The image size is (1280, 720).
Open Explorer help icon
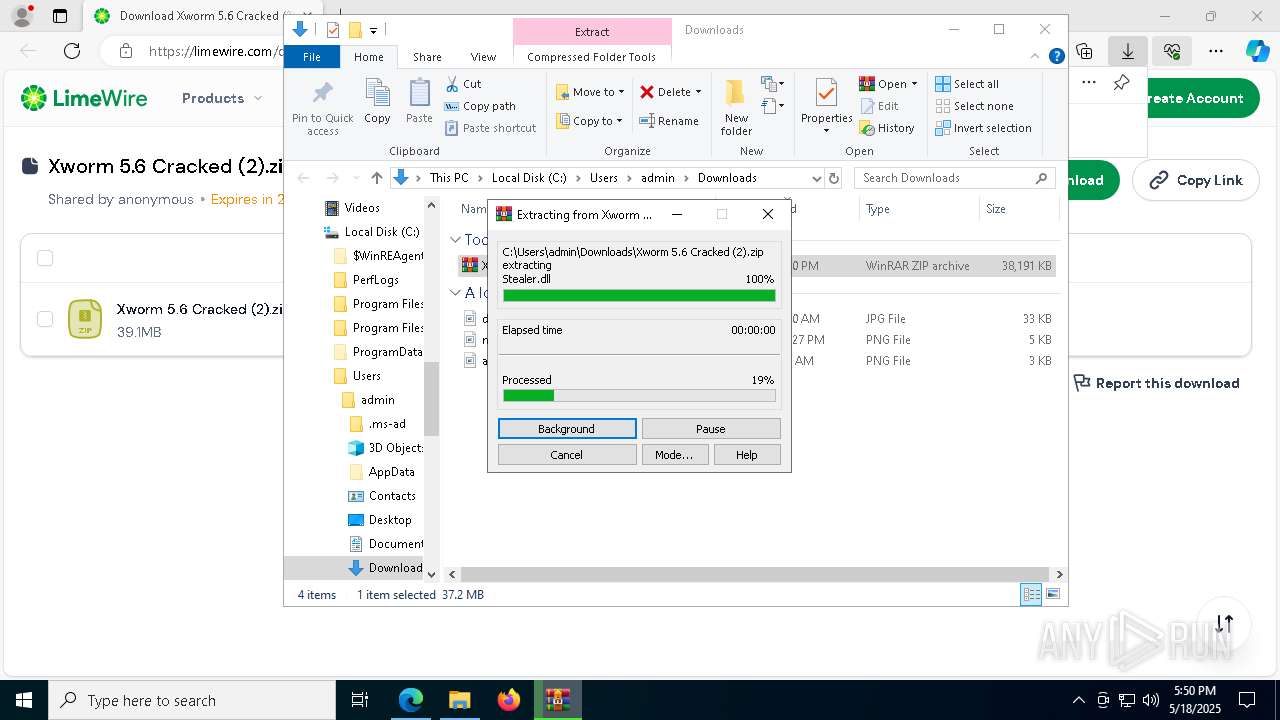[x=1056, y=57]
